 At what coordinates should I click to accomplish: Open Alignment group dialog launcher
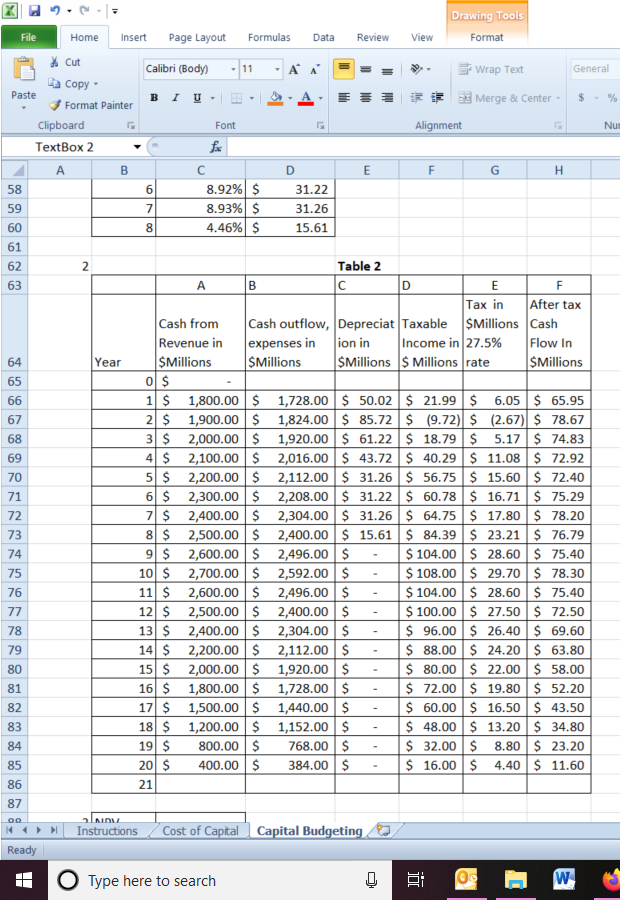tap(557, 125)
